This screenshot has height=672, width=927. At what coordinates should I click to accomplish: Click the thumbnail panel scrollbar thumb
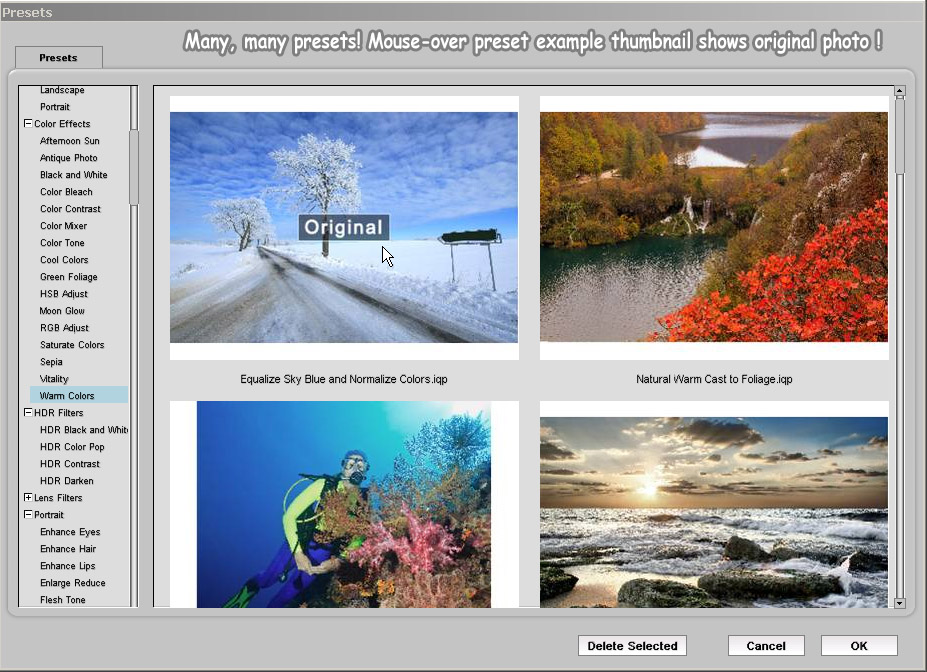[x=900, y=135]
